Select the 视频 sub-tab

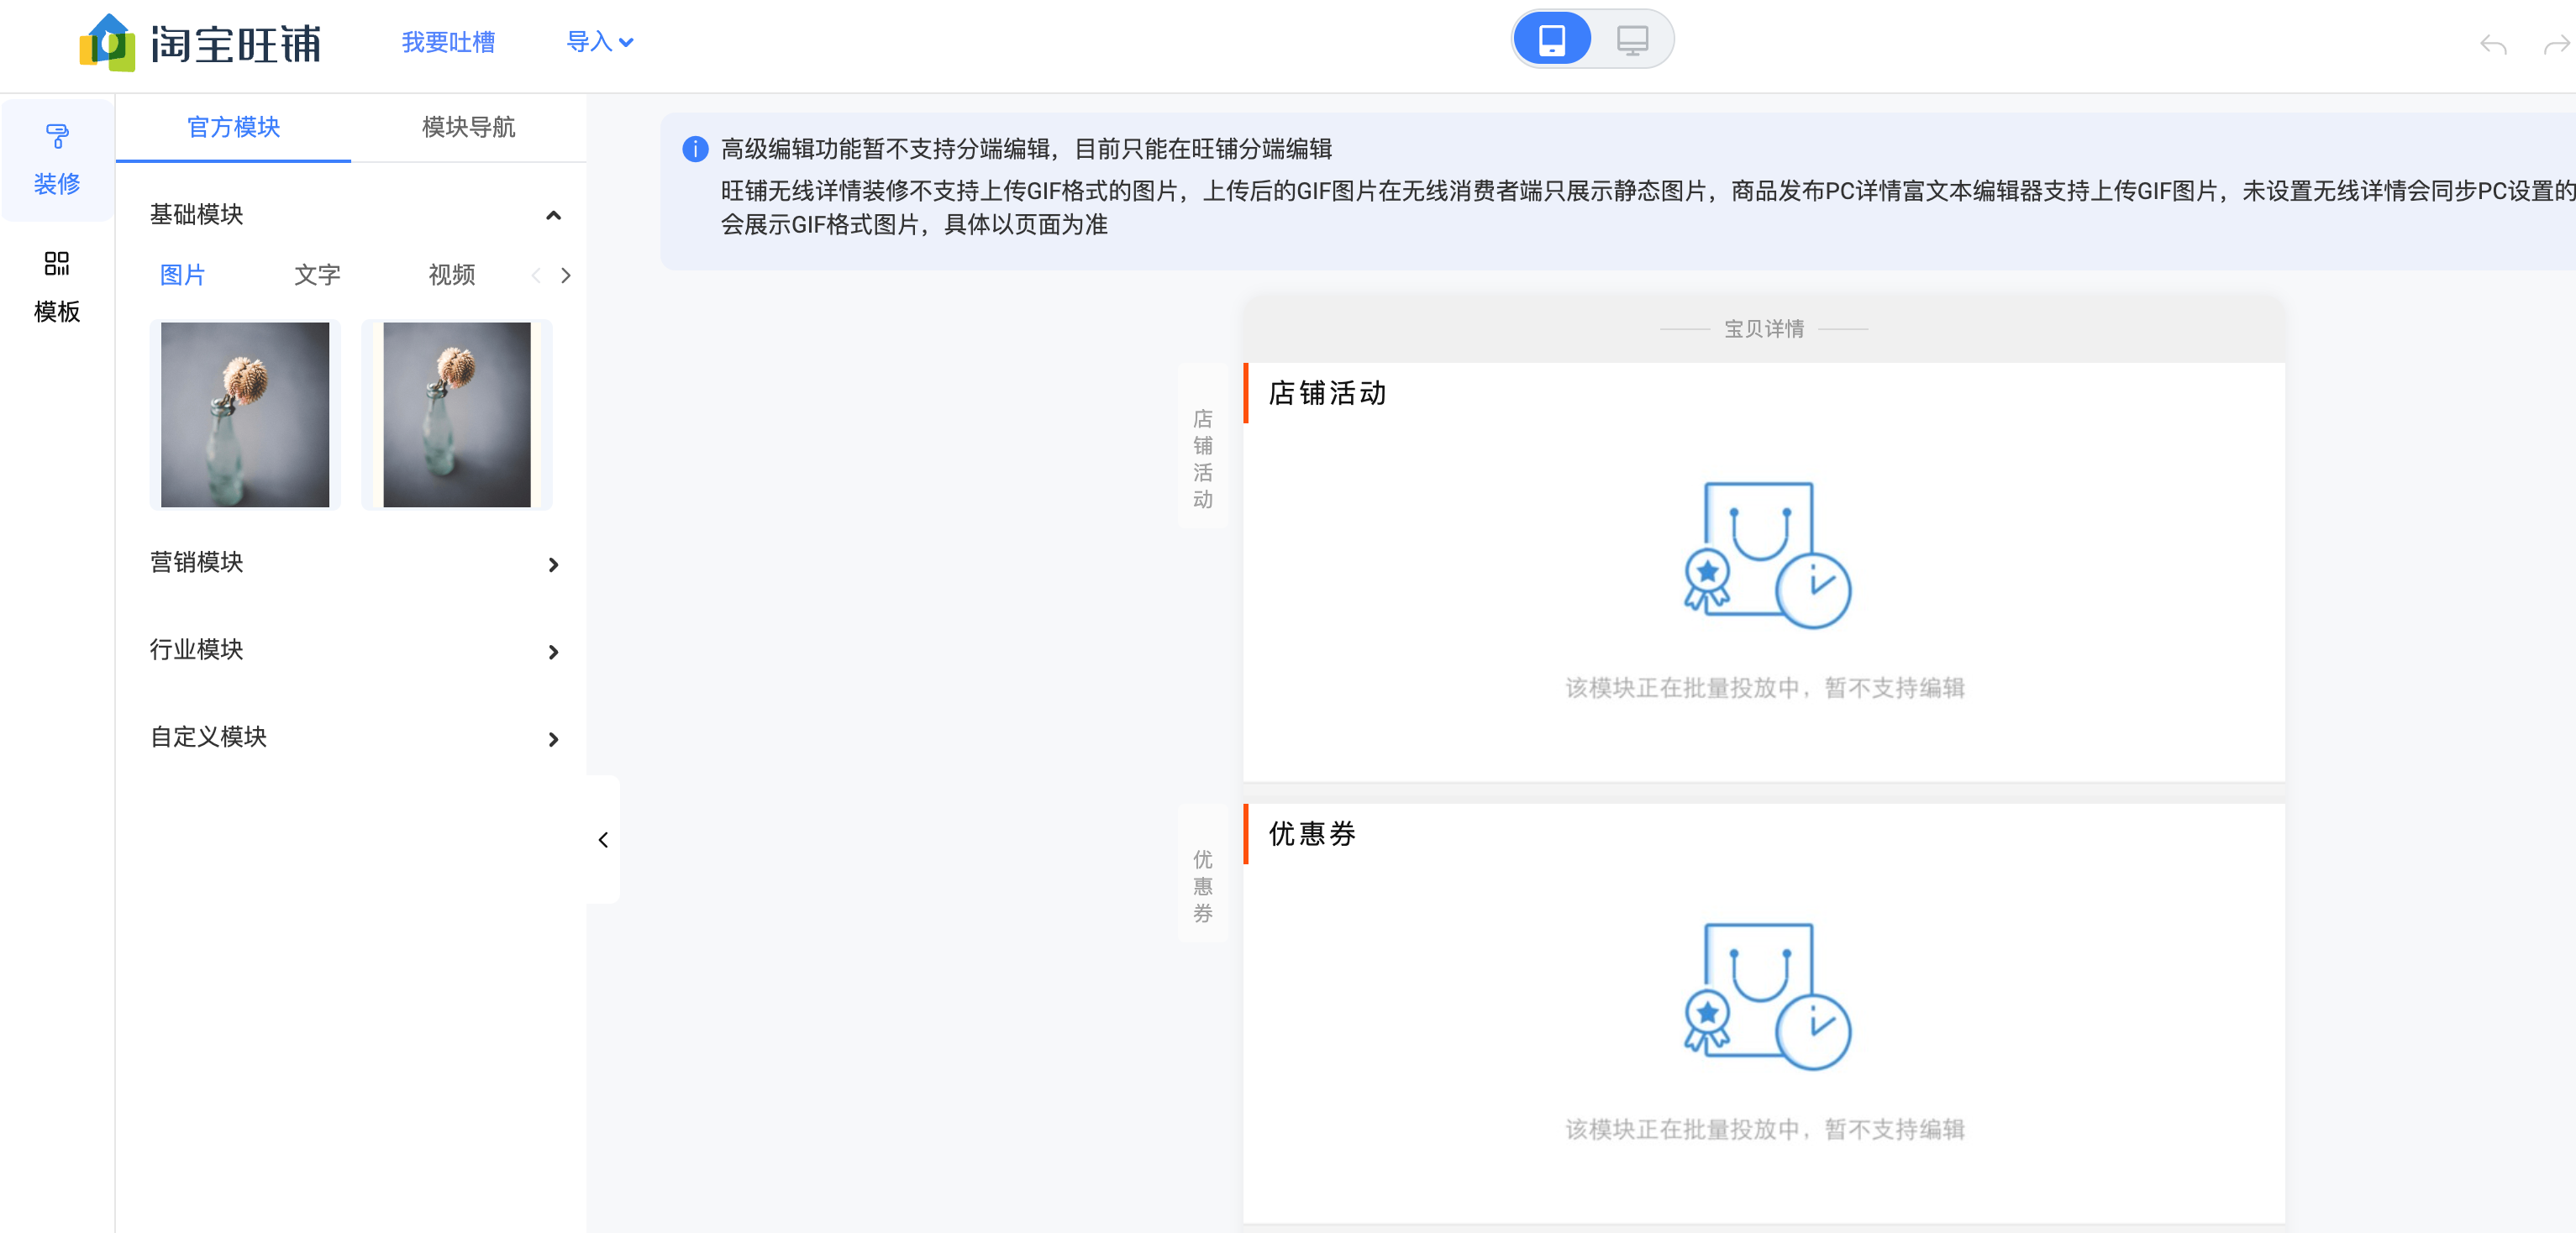point(451,275)
